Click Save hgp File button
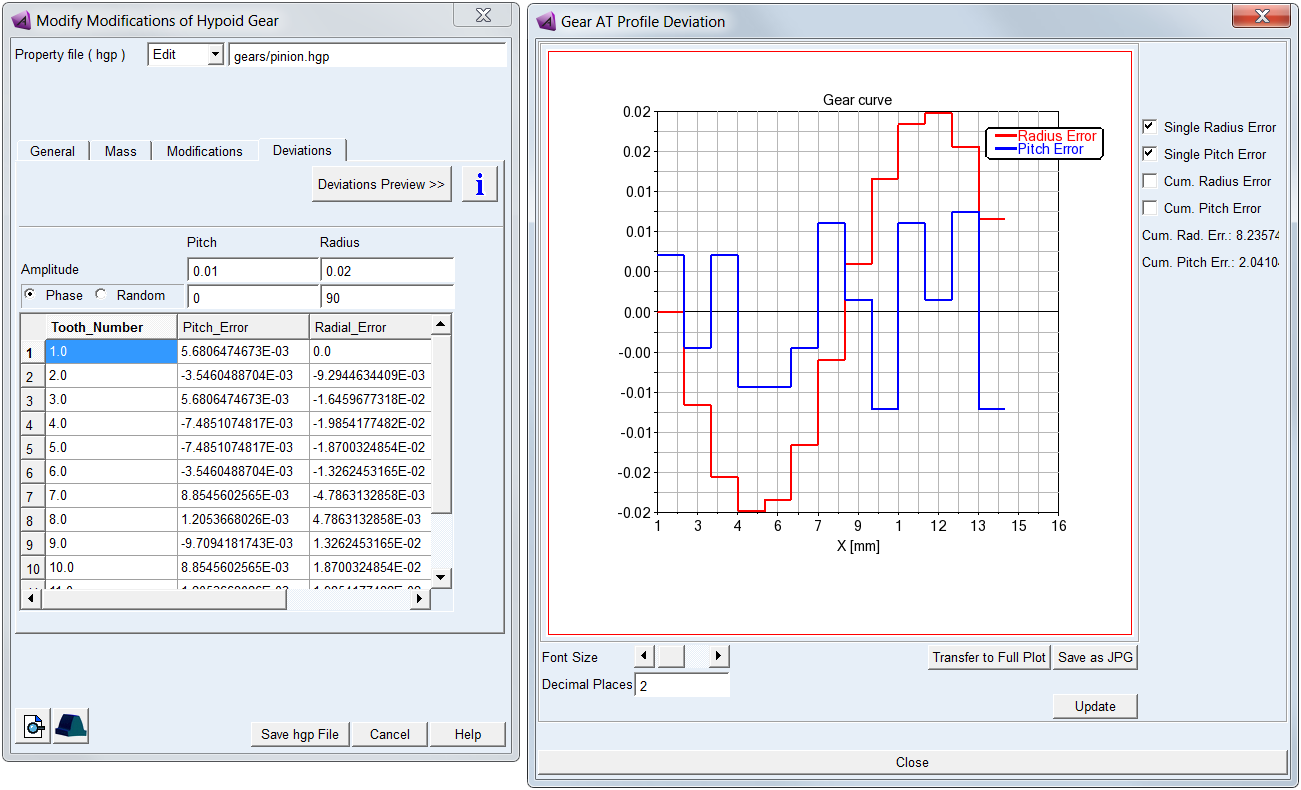The image size is (1301, 790). point(300,734)
